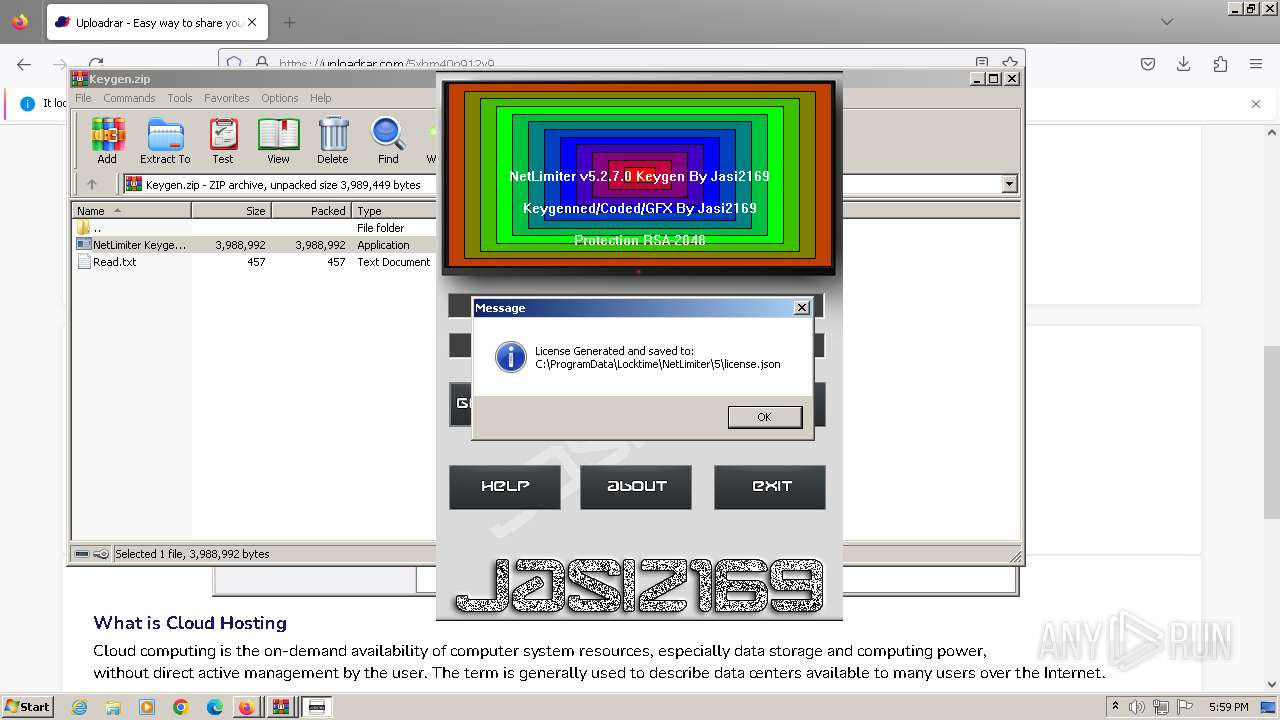1280x720 pixels.
Task: Sort WinRAR list by Type column
Action: click(x=394, y=211)
